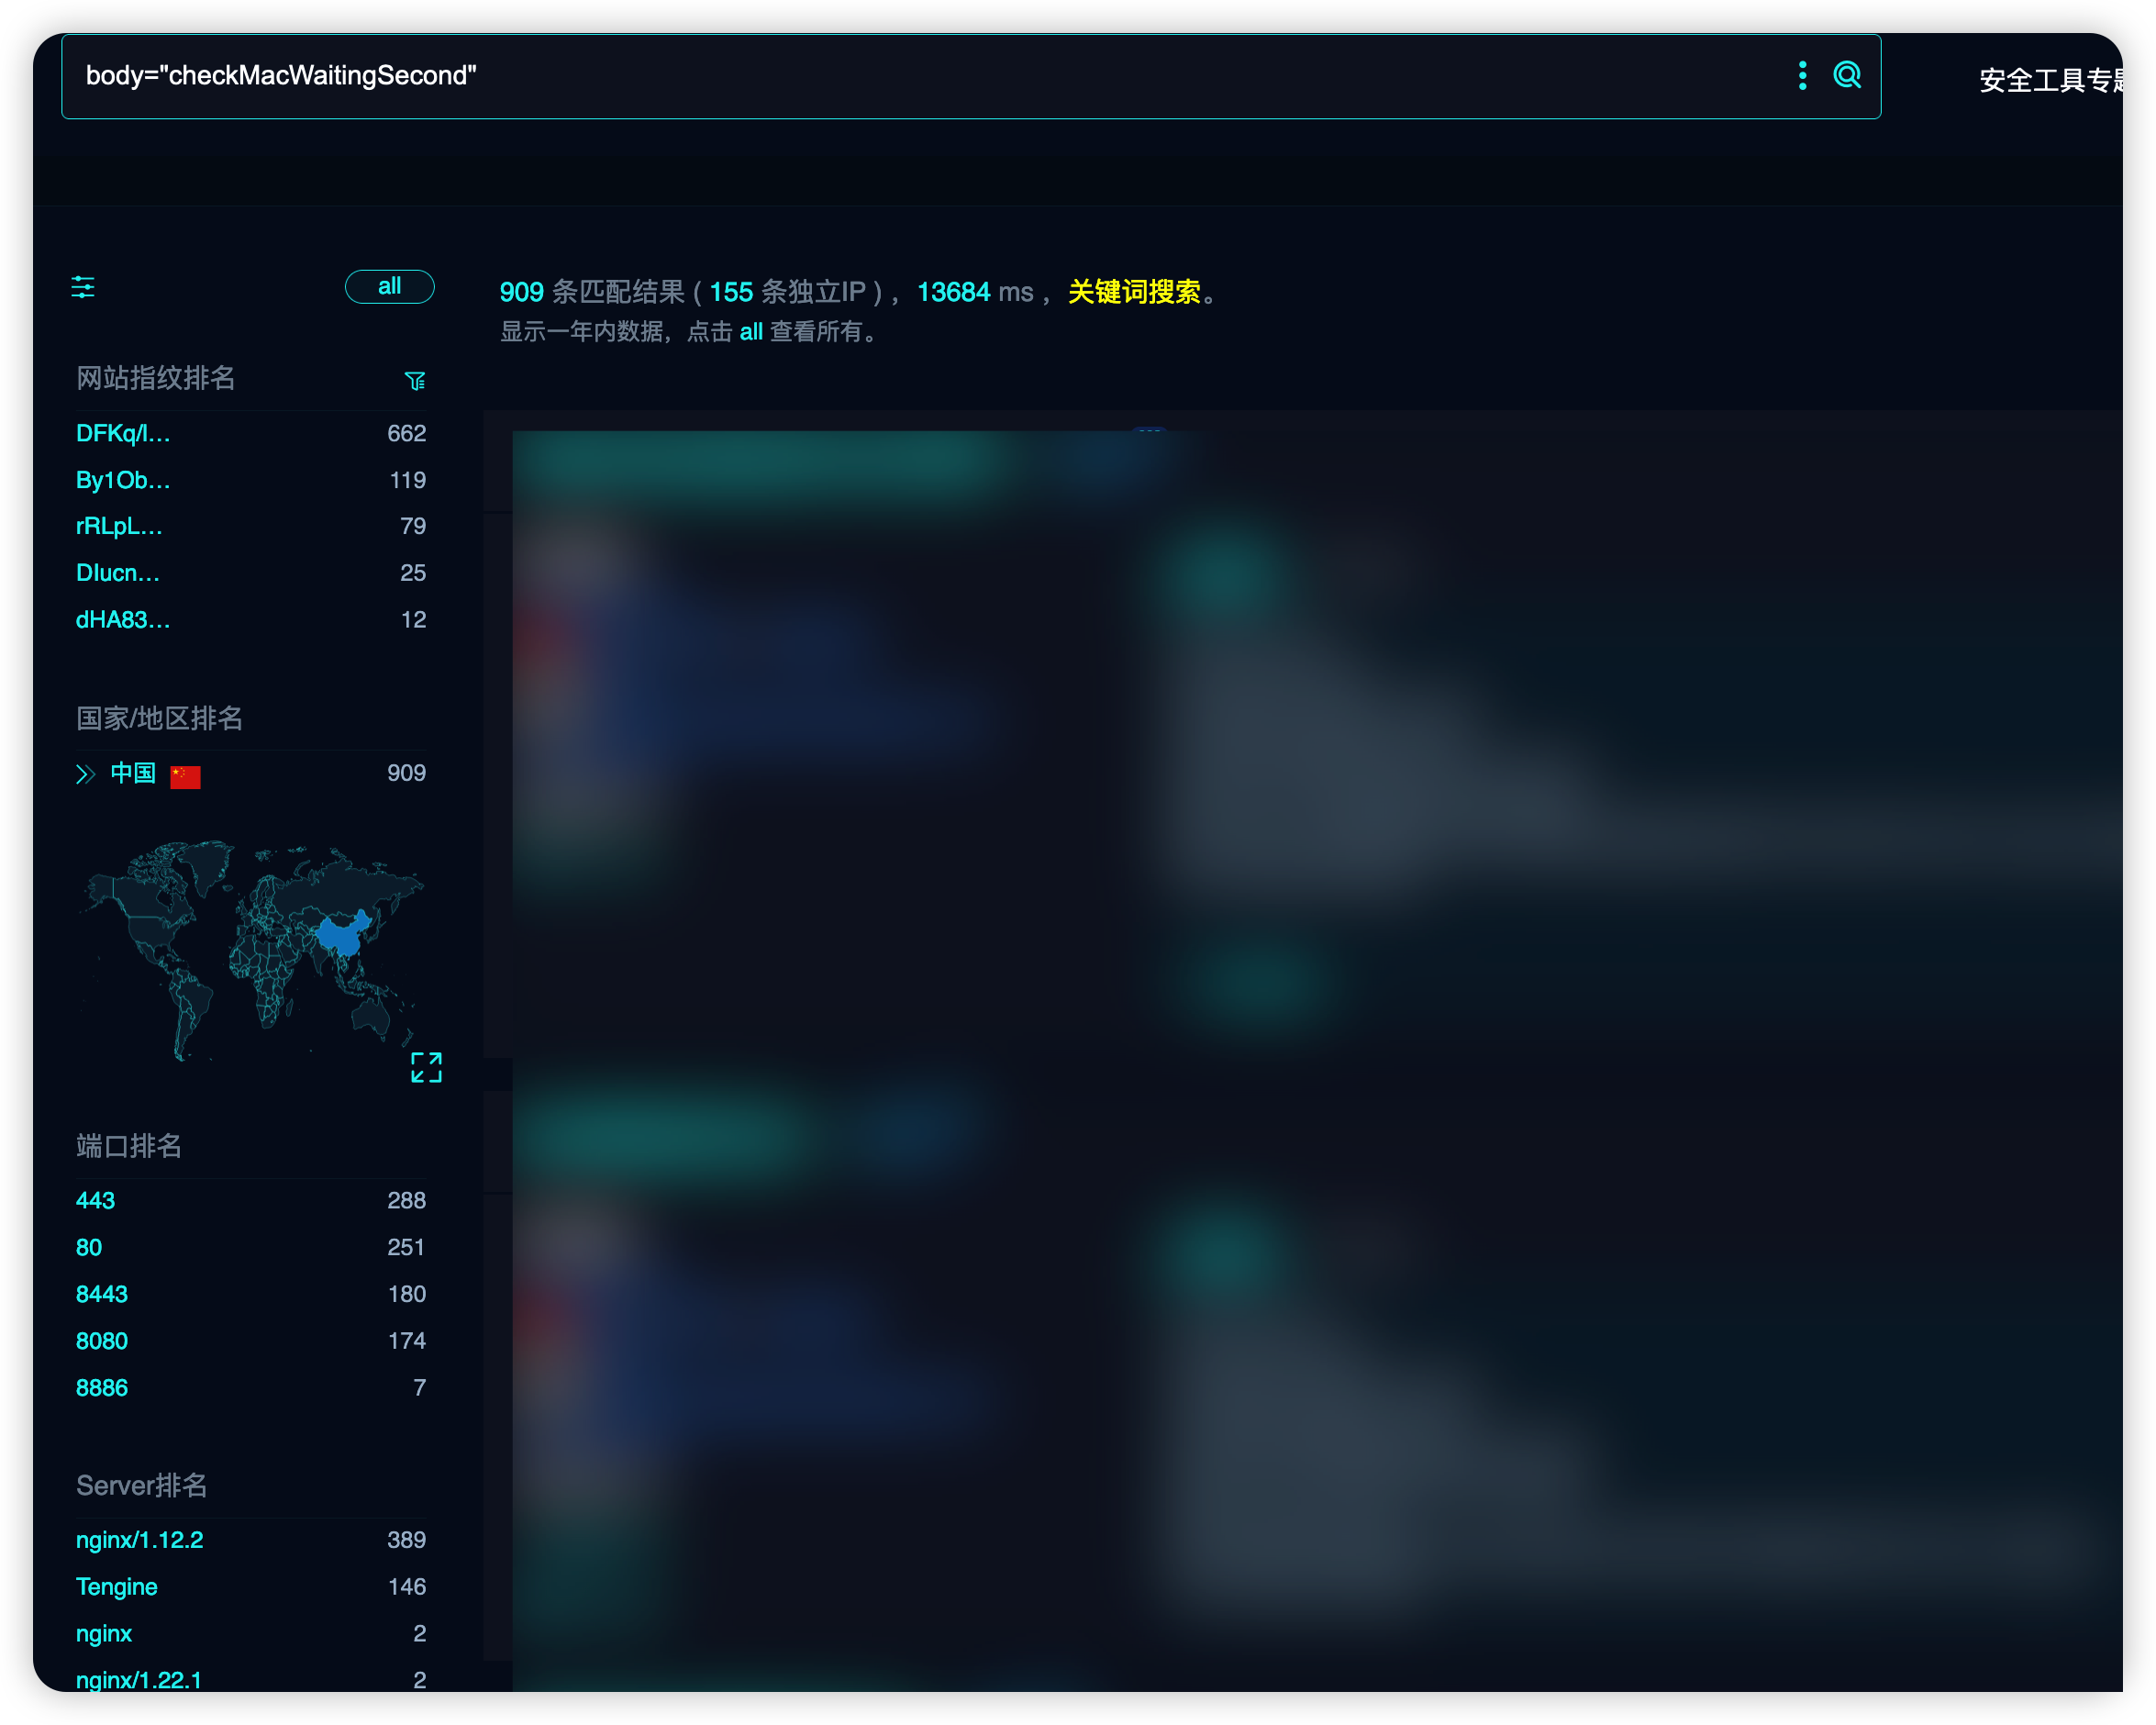
Task: Click the search magnifier icon
Action: (1846, 75)
